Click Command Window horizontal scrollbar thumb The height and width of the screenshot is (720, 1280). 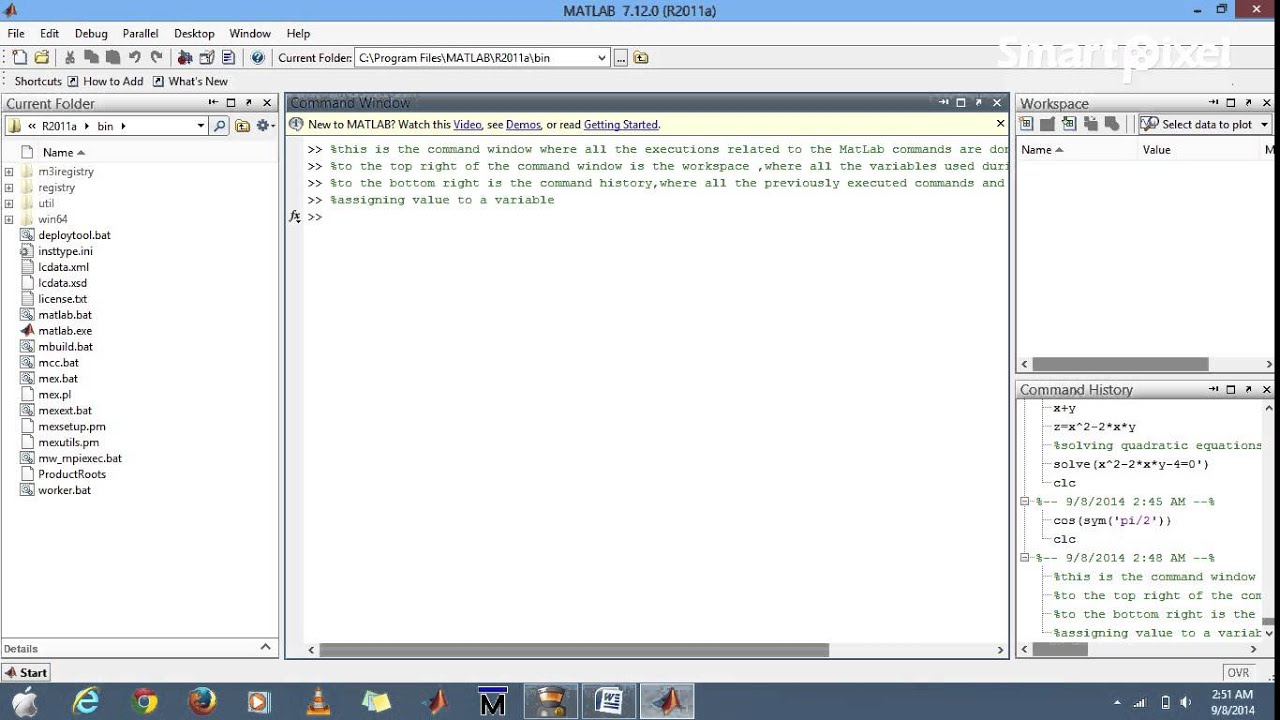click(574, 650)
